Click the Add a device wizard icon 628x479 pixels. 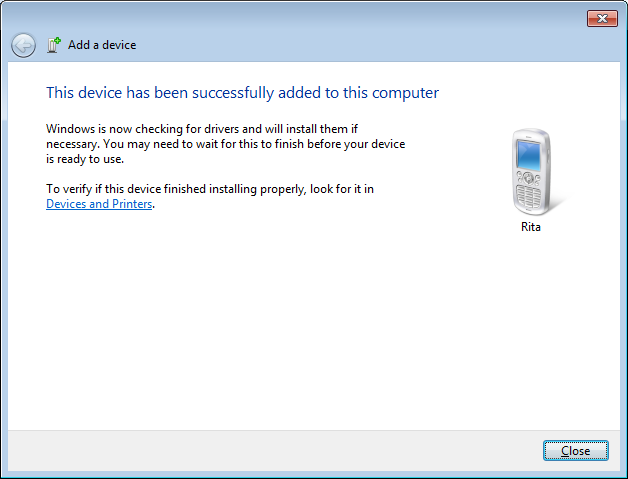53,45
